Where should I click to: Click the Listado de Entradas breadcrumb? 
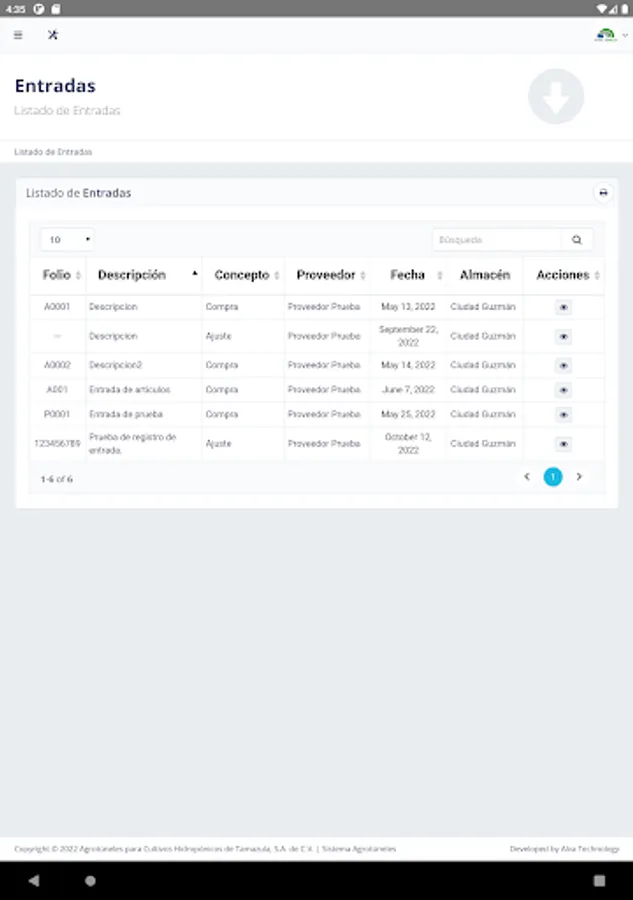[53, 152]
